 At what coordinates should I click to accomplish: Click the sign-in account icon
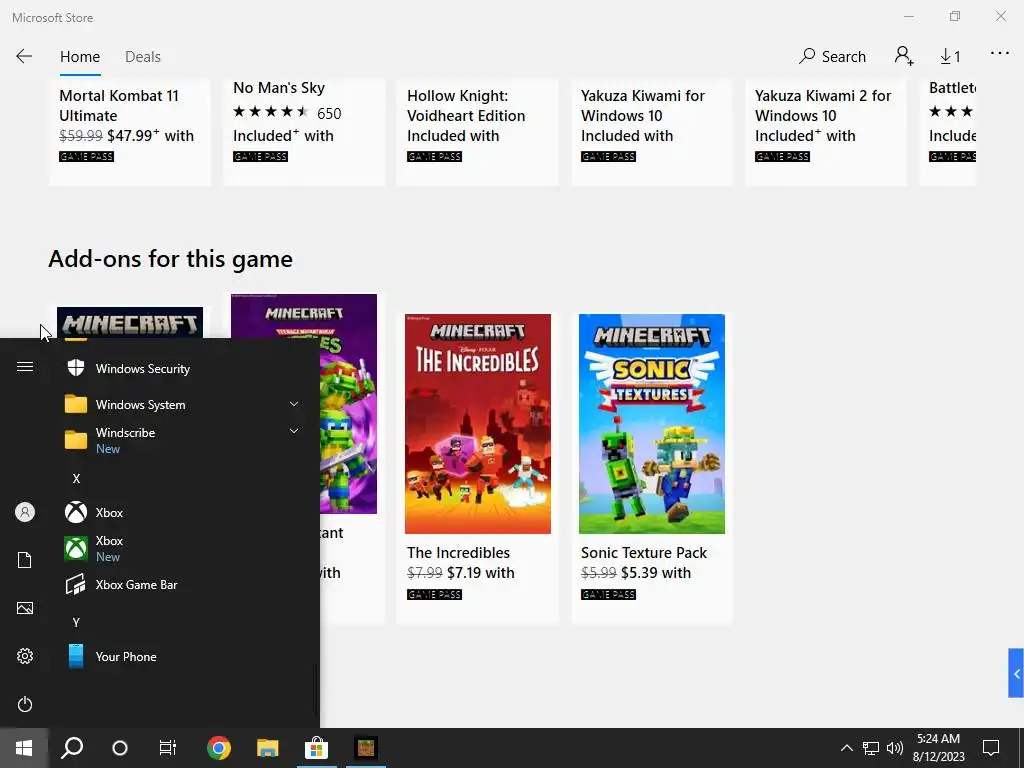pyautogui.click(x=904, y=56)
